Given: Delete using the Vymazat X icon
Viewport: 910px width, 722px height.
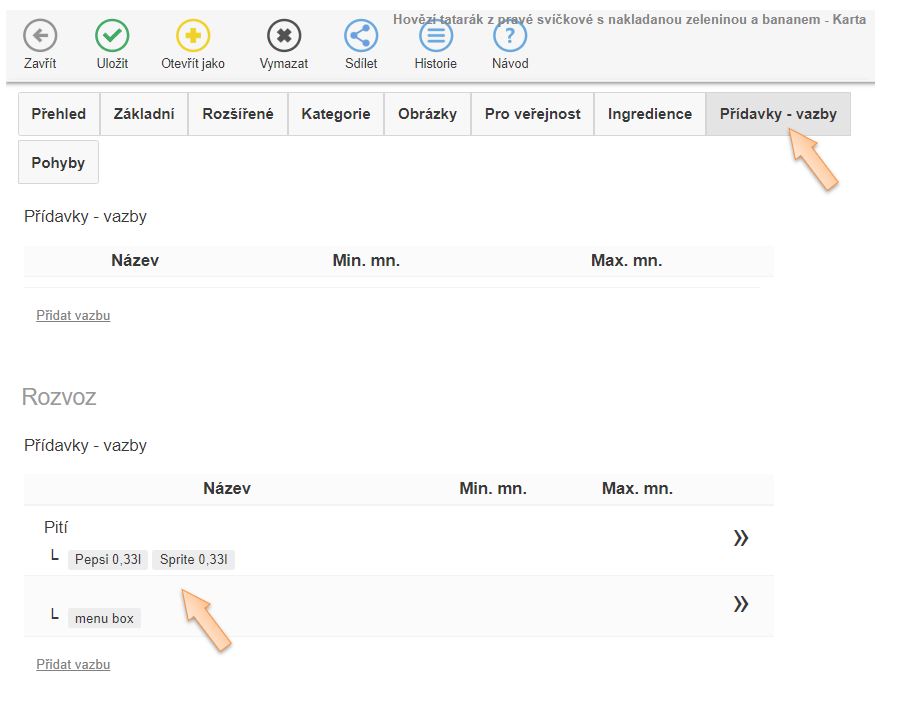Looking at the screenshot, I should click(284, 37).
